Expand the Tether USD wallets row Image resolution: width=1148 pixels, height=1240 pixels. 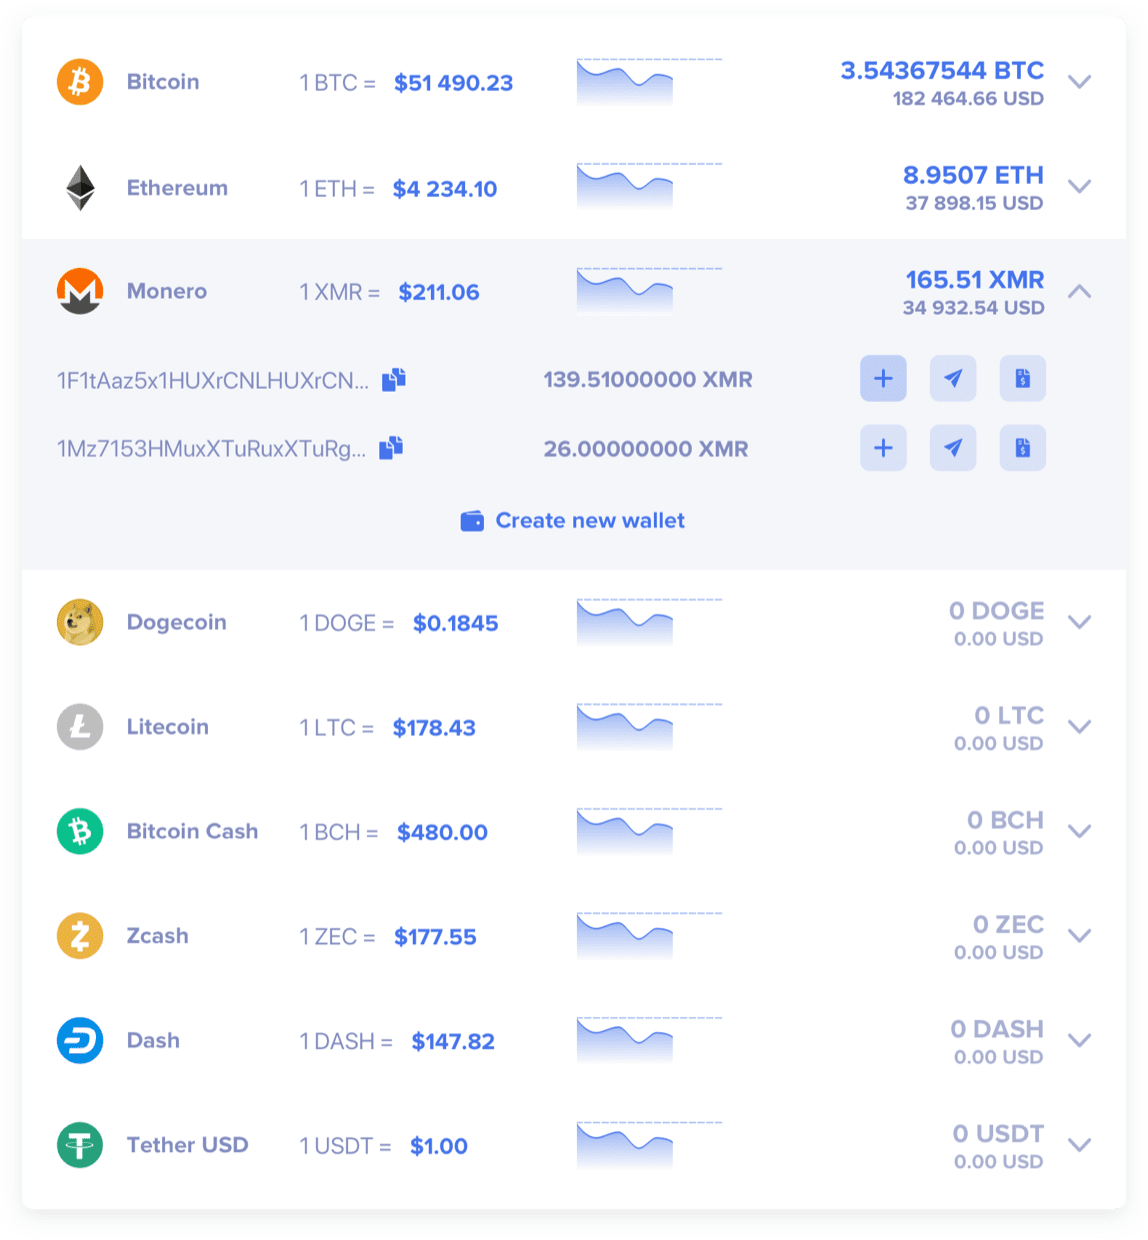click(1079, 1145)
